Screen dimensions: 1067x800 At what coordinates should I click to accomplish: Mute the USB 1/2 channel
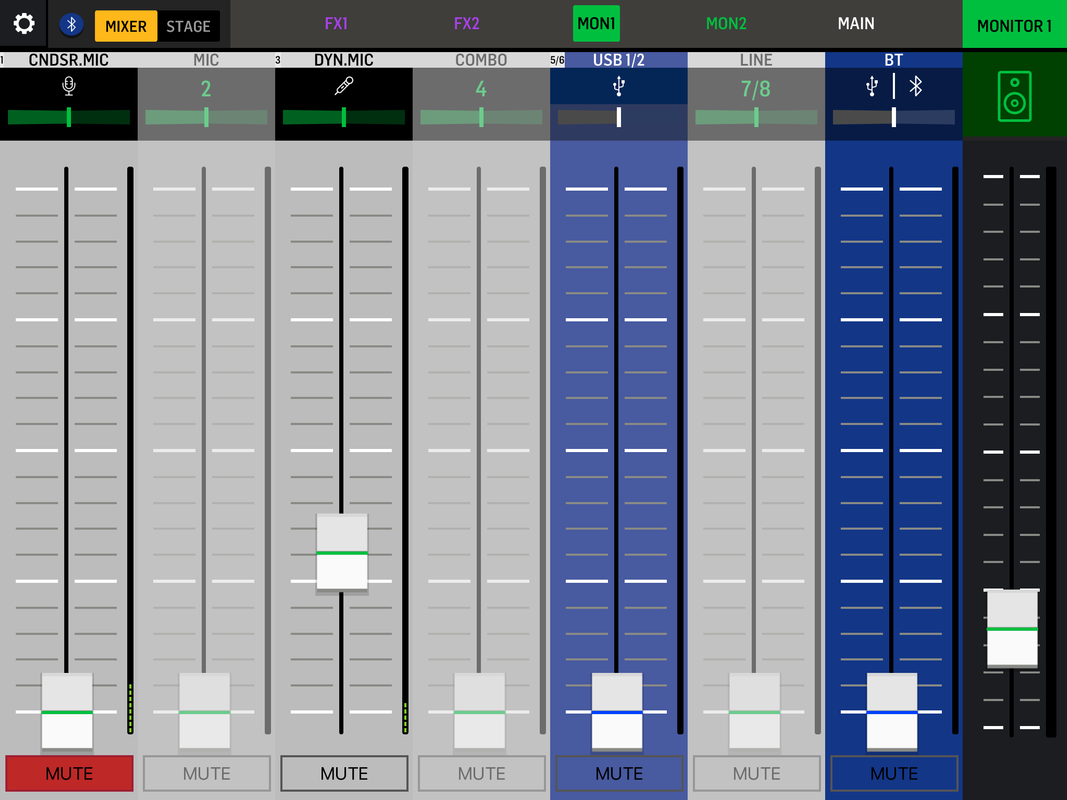point(619,773)
